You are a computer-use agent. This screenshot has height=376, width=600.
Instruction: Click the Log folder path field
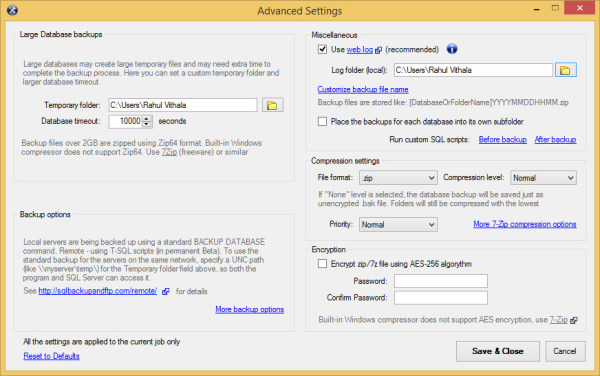(473, 70)
